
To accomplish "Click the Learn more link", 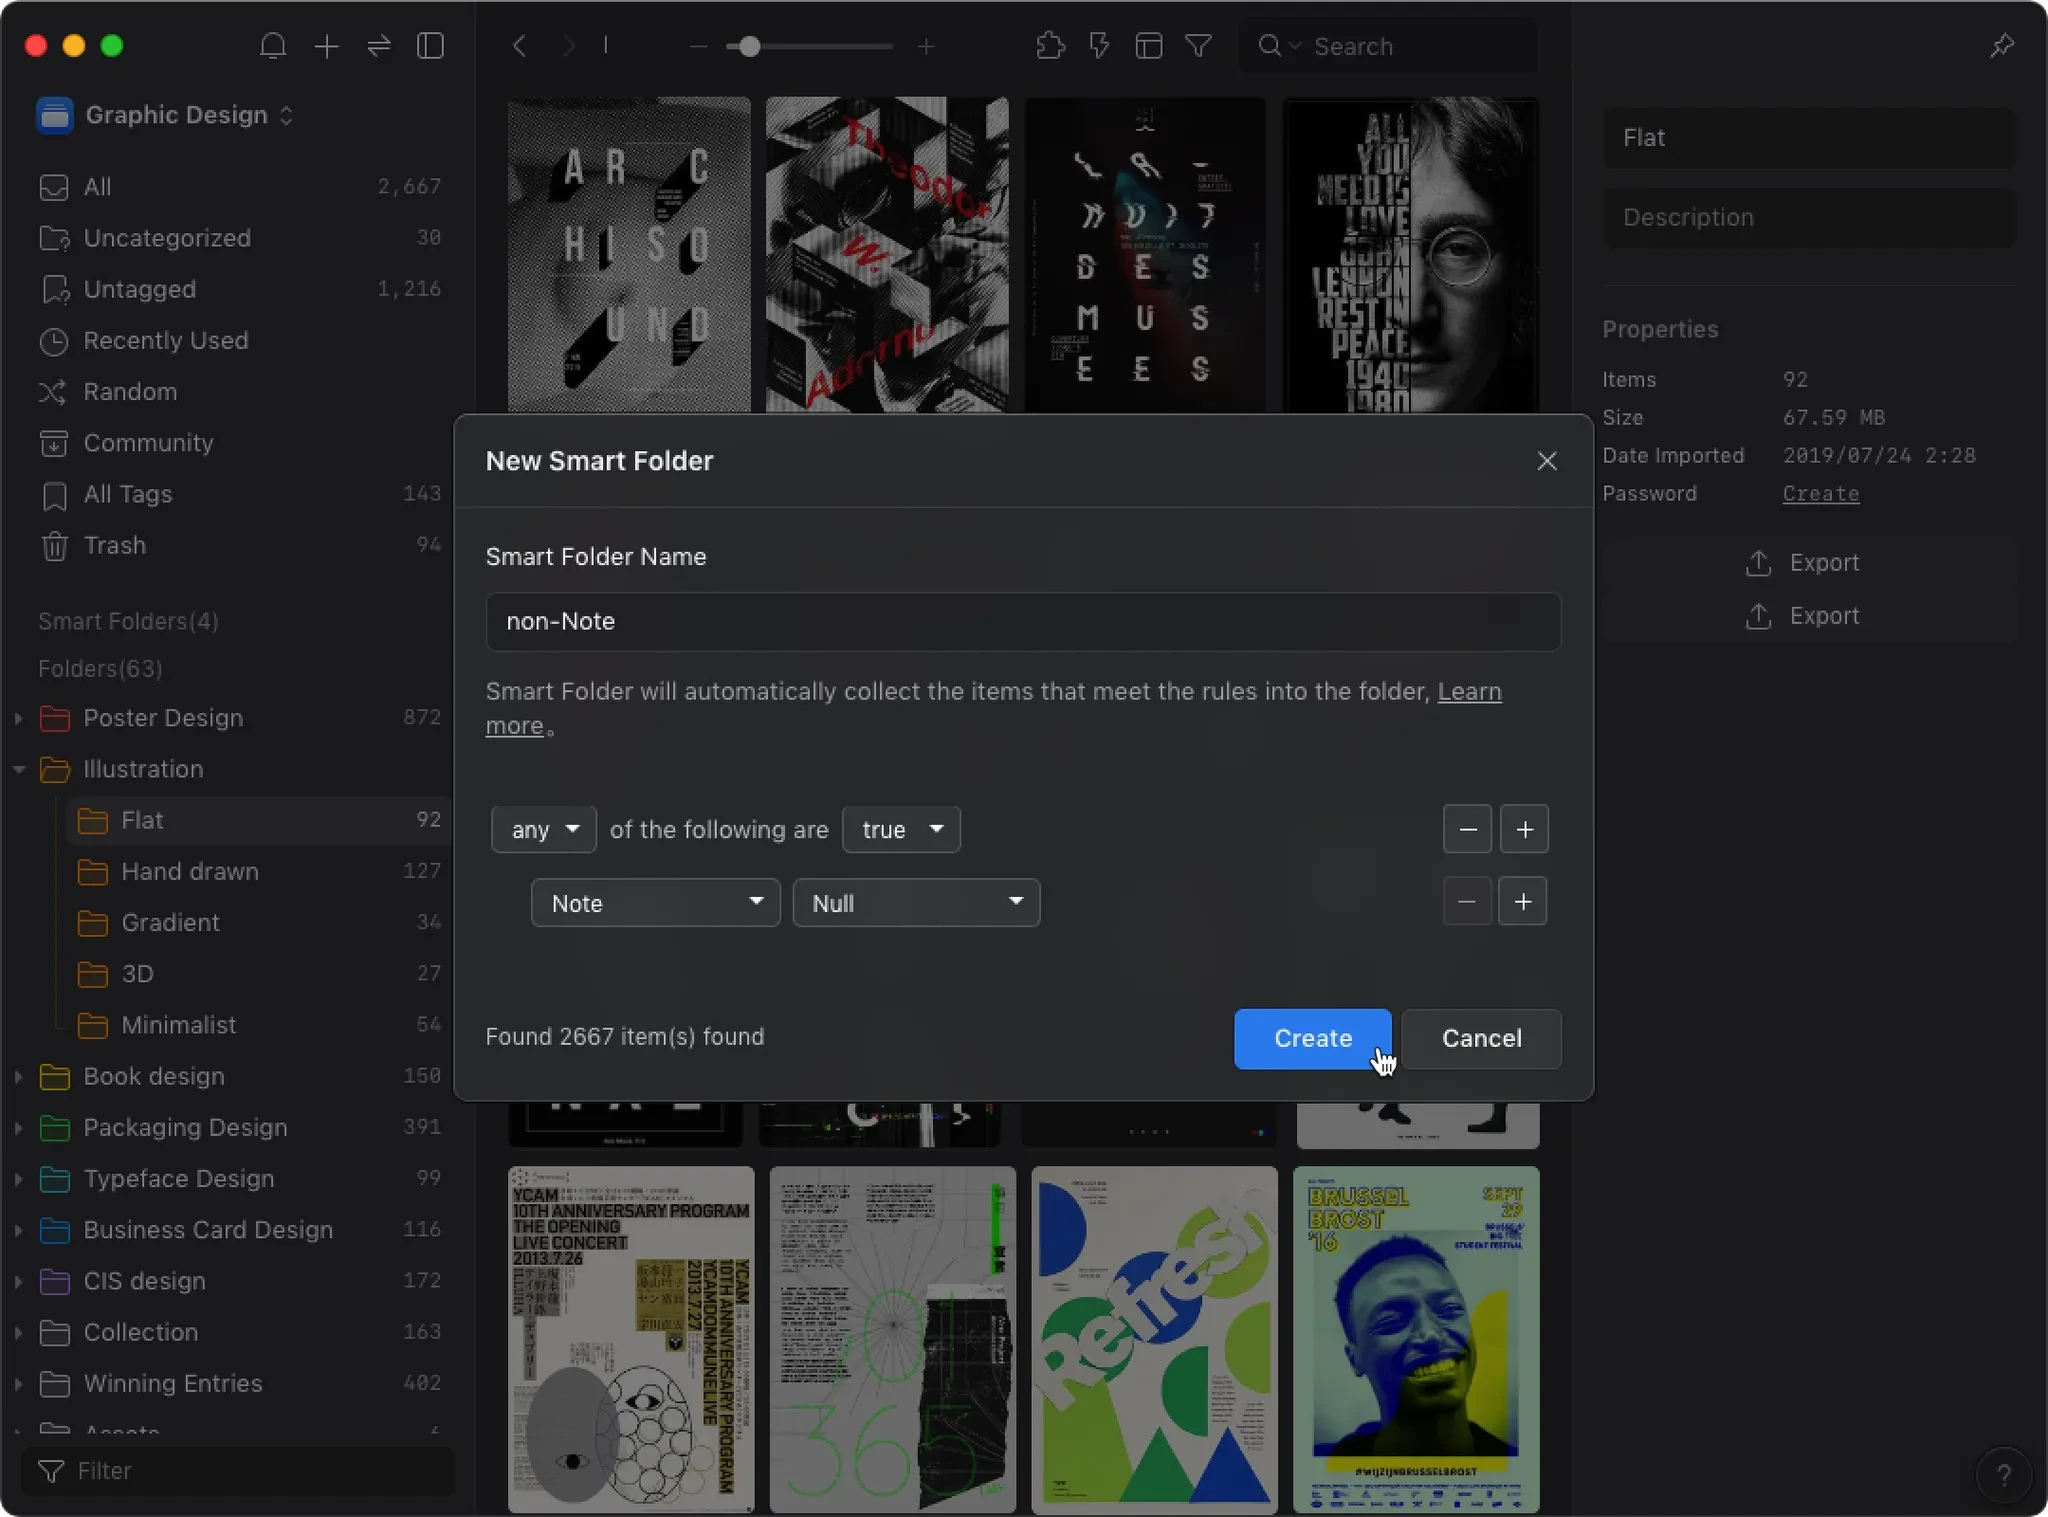I will click(x=1469, y=692).
